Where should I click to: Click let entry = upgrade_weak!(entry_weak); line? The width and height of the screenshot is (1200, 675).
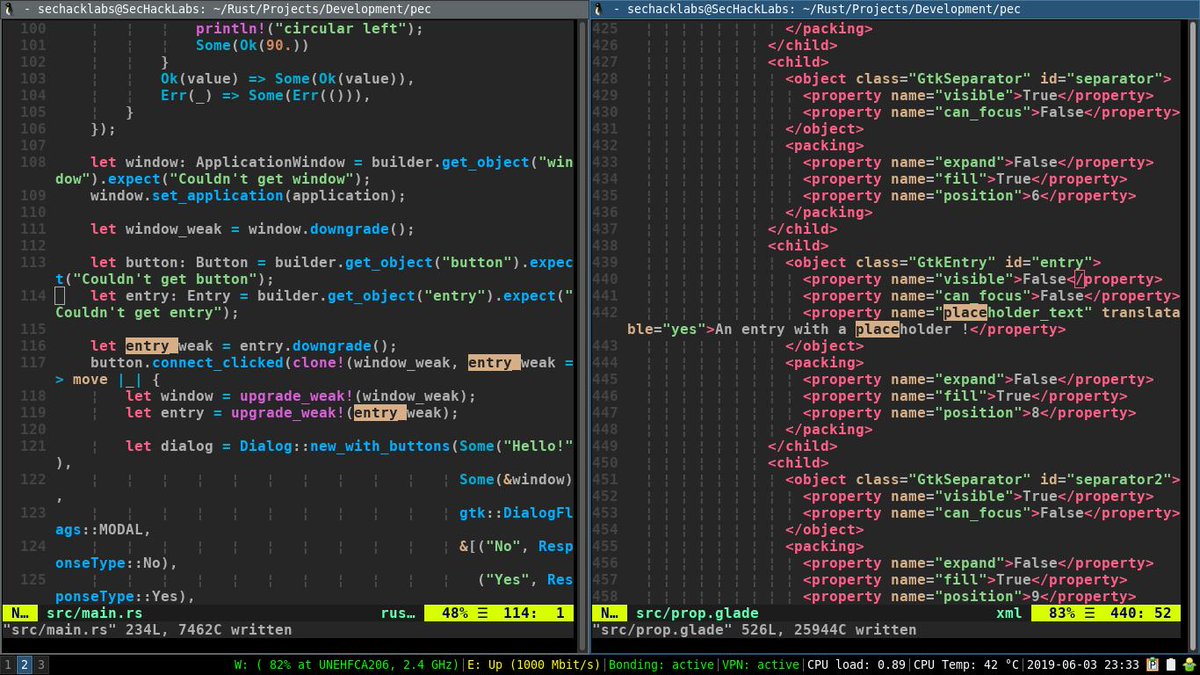point(292,413)
